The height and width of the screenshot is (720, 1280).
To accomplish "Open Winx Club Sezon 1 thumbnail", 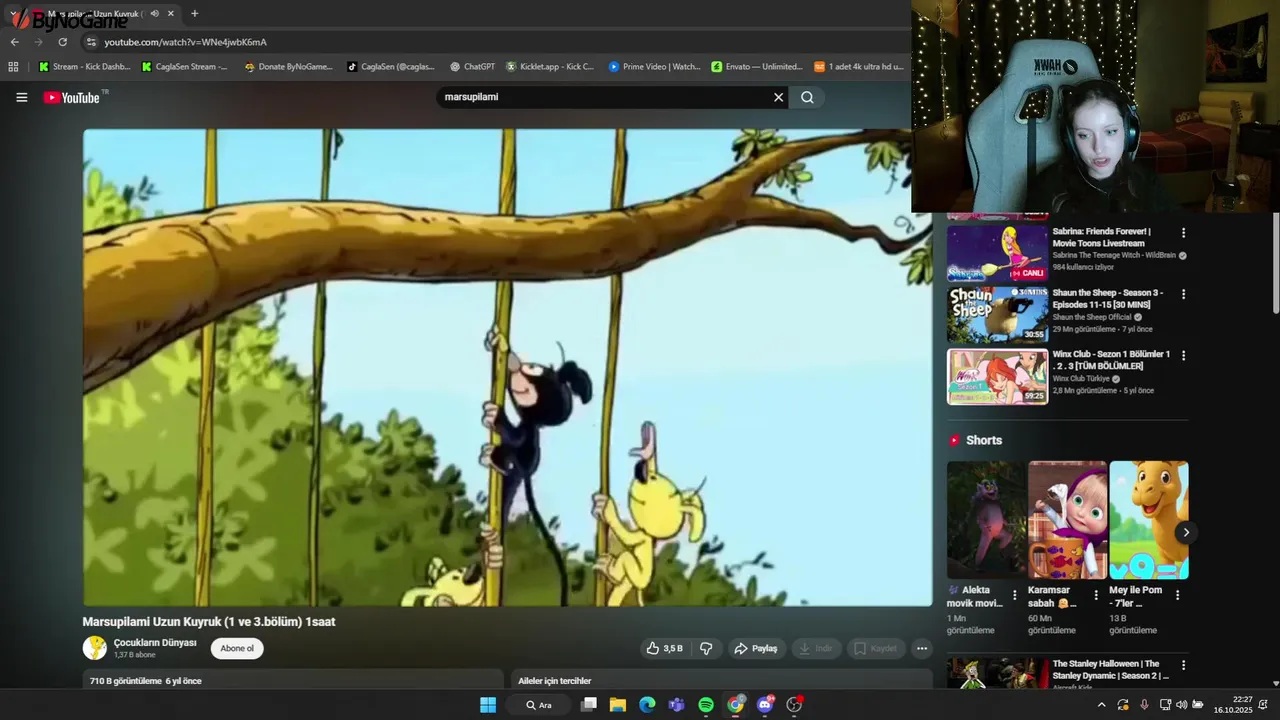I will [x=997, y=376].
